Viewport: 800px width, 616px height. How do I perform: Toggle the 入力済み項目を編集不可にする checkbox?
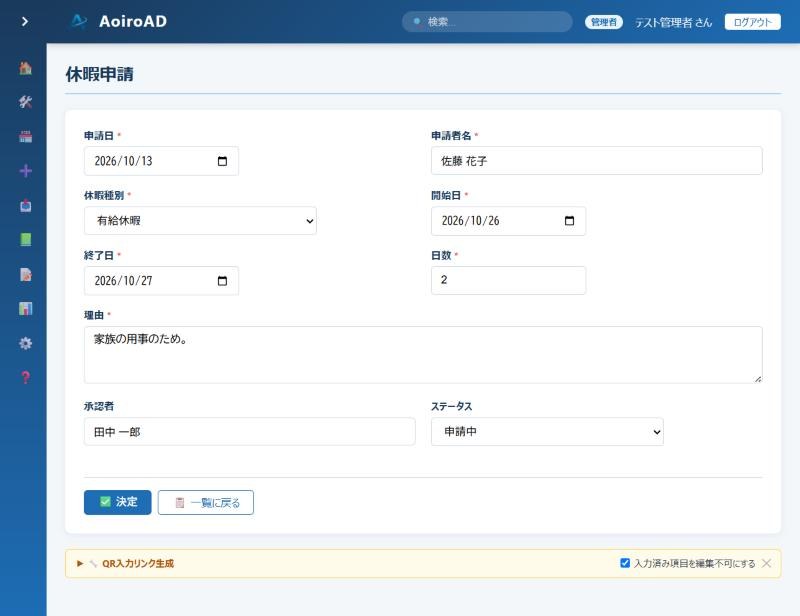pyautogui.click(x=625, y=563)
